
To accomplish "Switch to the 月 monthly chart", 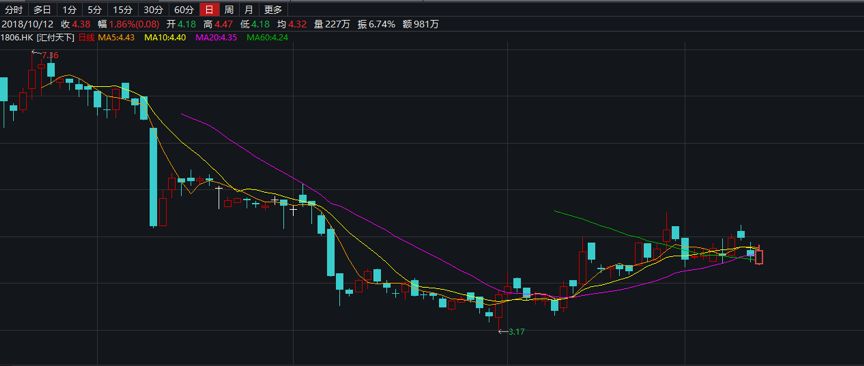I will (x=249, y=9).
